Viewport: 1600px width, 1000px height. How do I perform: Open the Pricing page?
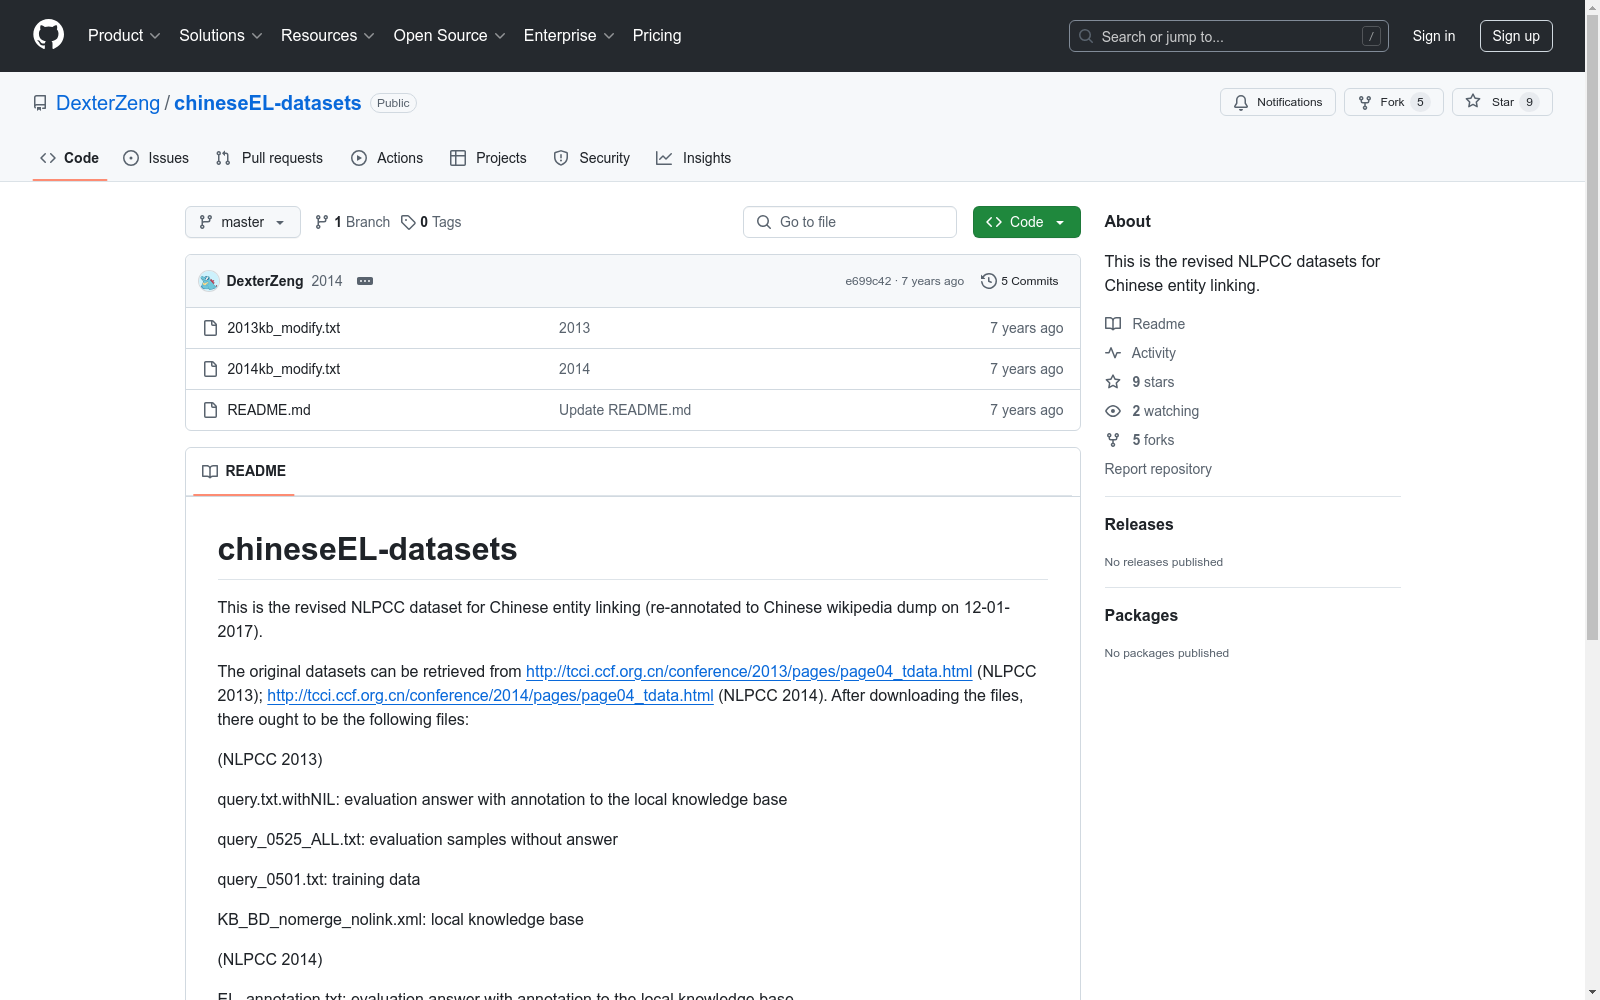657,36
